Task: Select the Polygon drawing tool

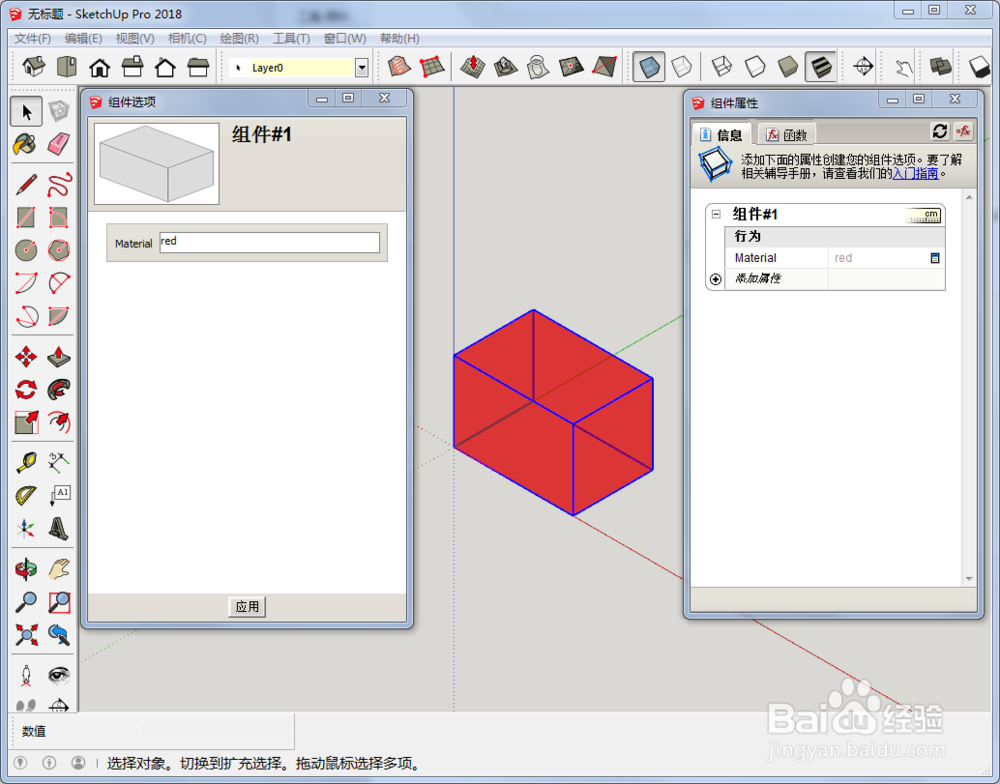Action: (59, 250)
